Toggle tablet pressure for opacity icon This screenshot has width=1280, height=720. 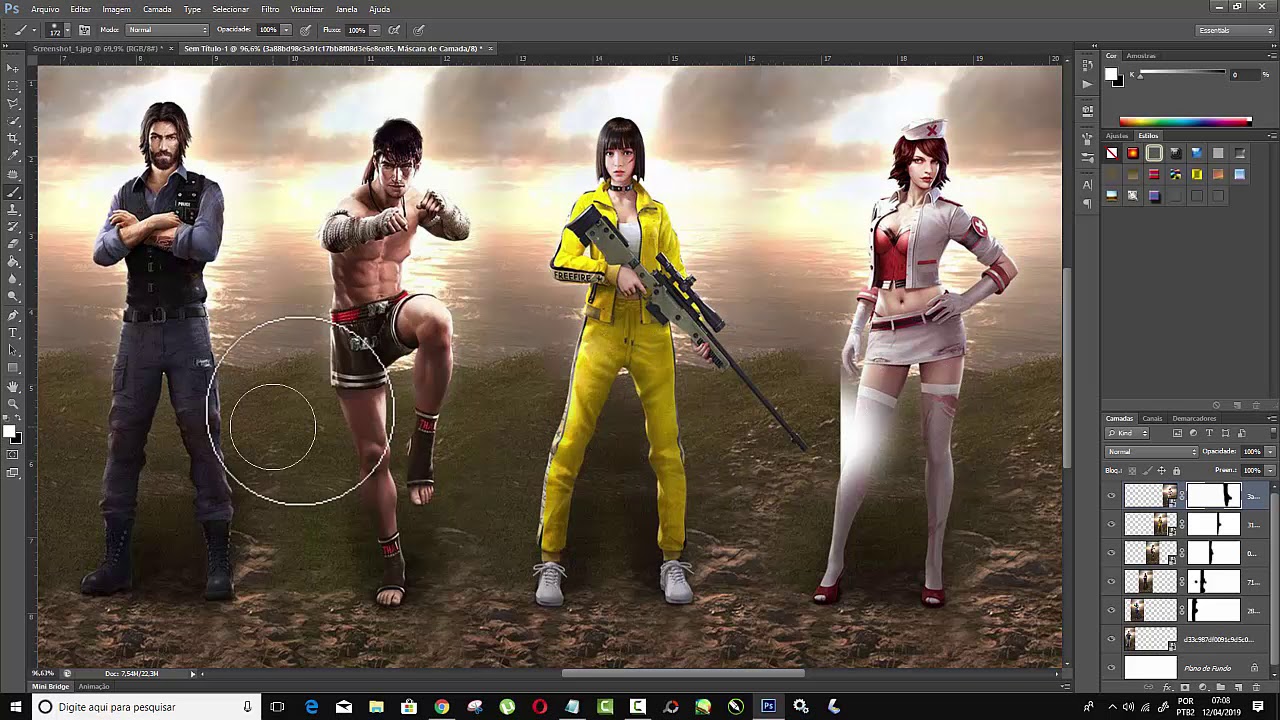pos(305,30)
